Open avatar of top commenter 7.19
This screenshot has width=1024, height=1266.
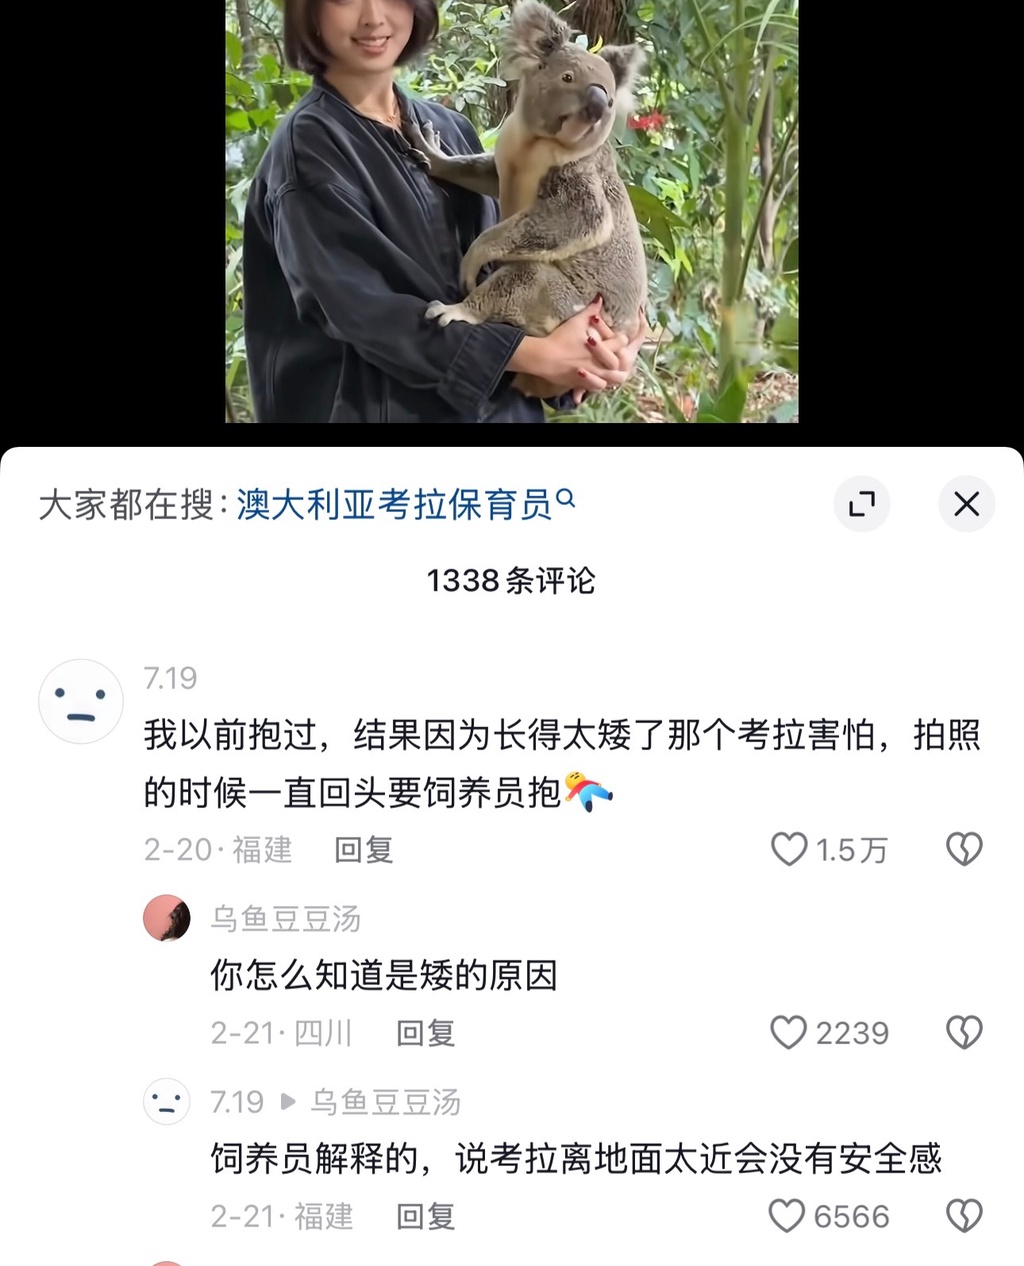tap(81, 701)
